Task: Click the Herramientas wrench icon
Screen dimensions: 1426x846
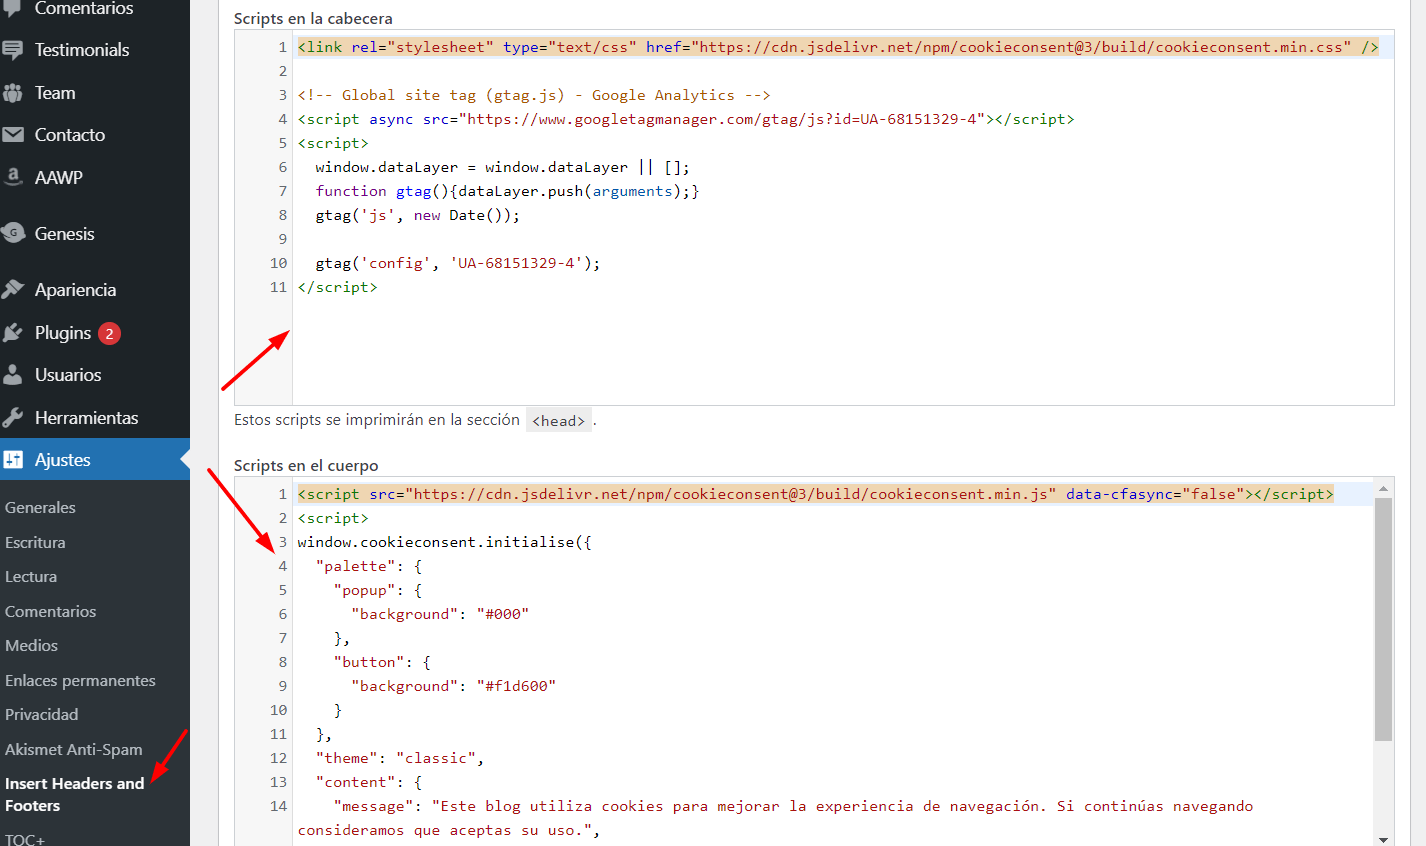Action: pyautogui.click(x=13, y=418)
